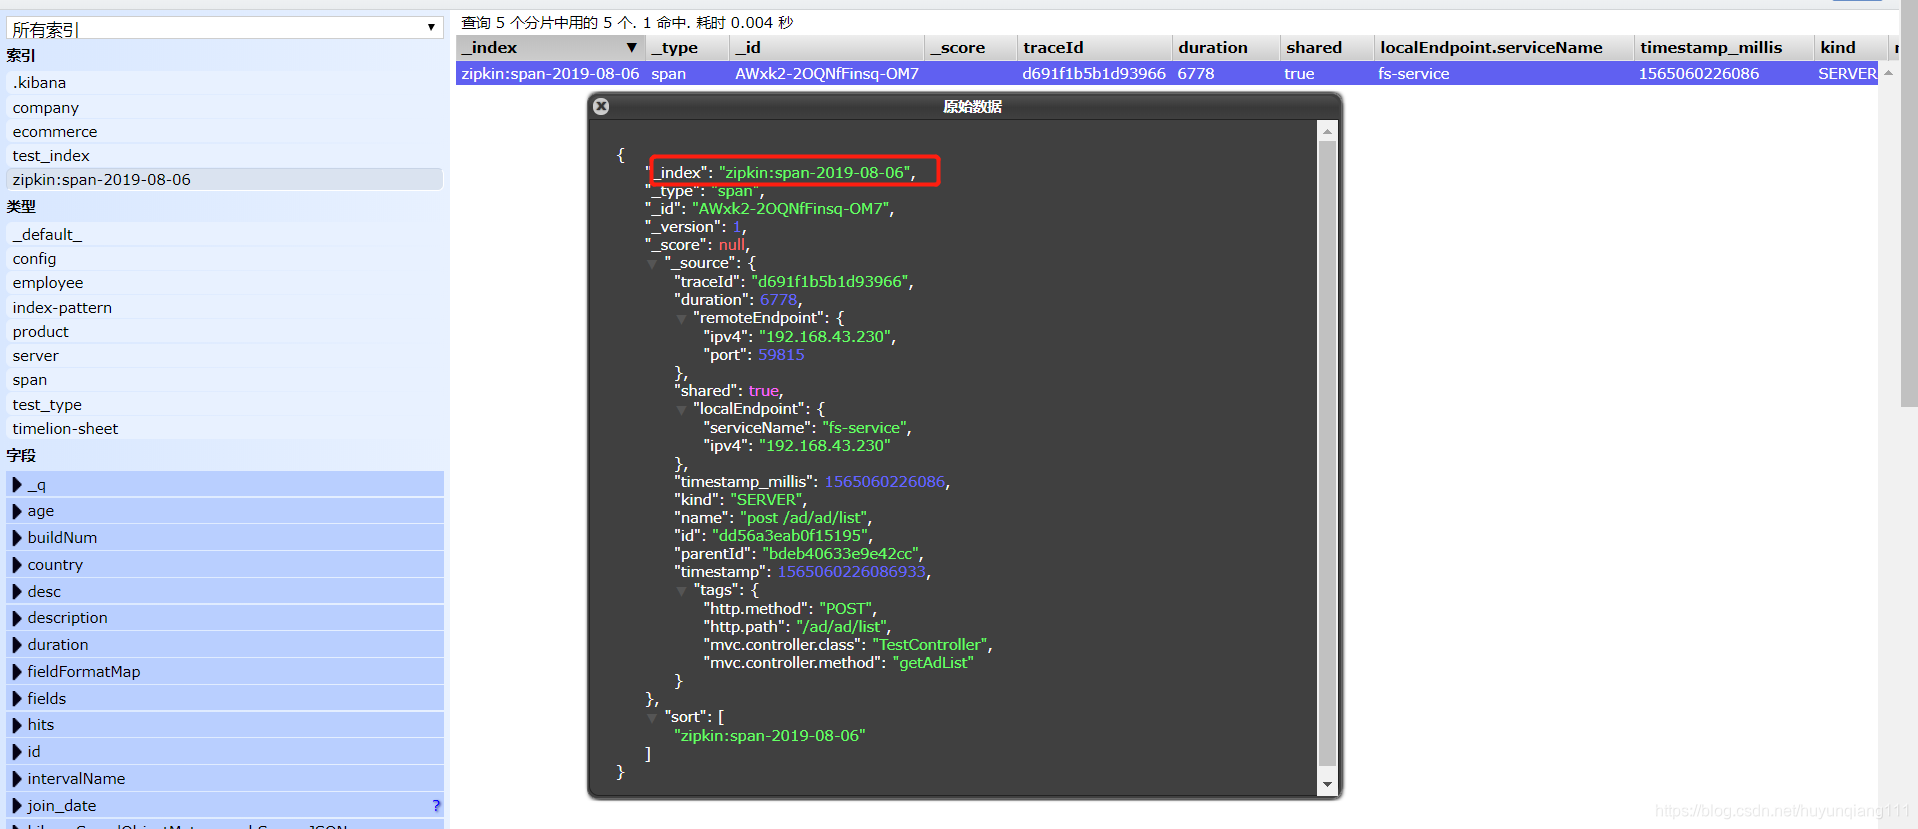Sort results by _id column
The image size is (1918, 829).
[x=827, y=47]
